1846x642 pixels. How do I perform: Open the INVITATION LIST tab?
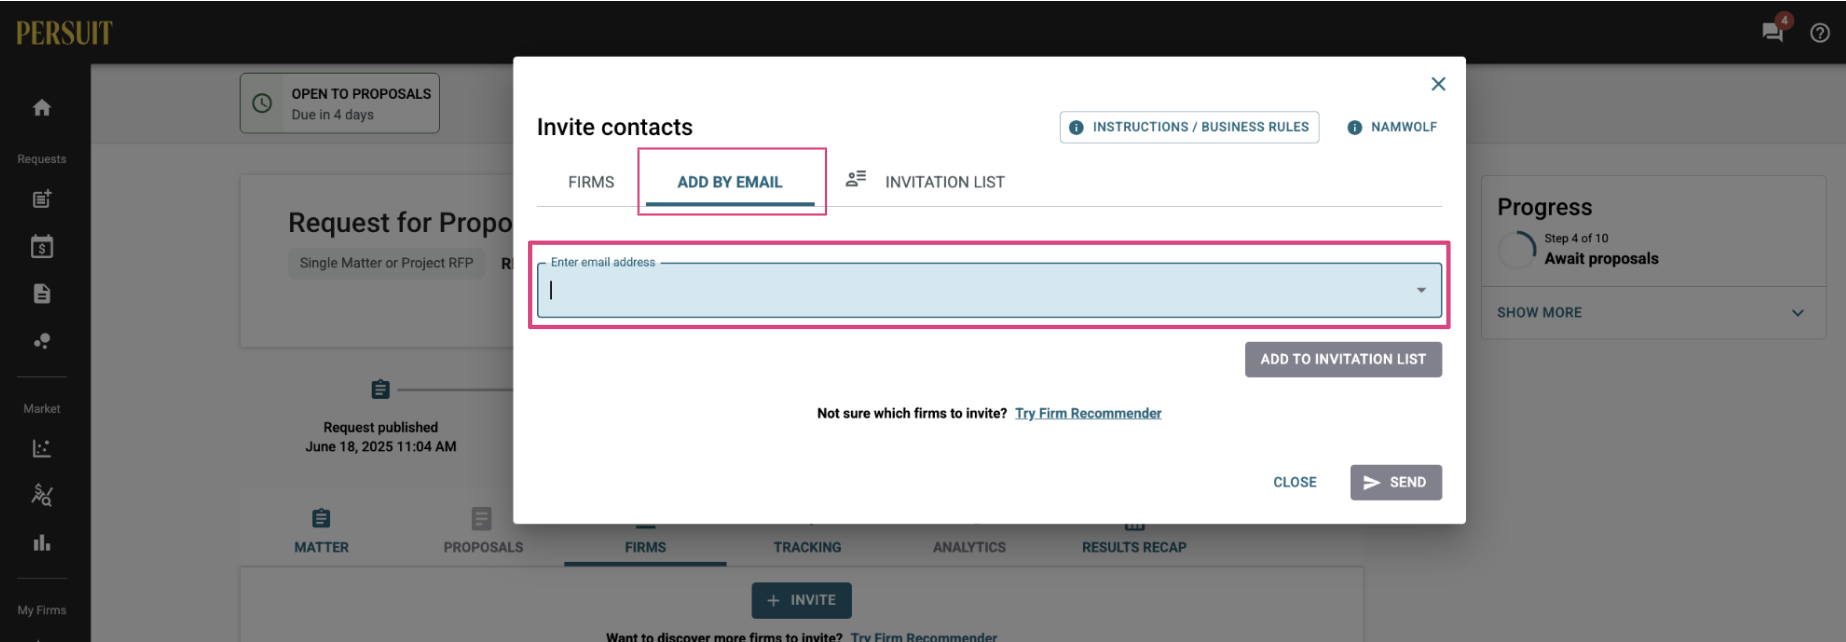[x=944, y=182]
